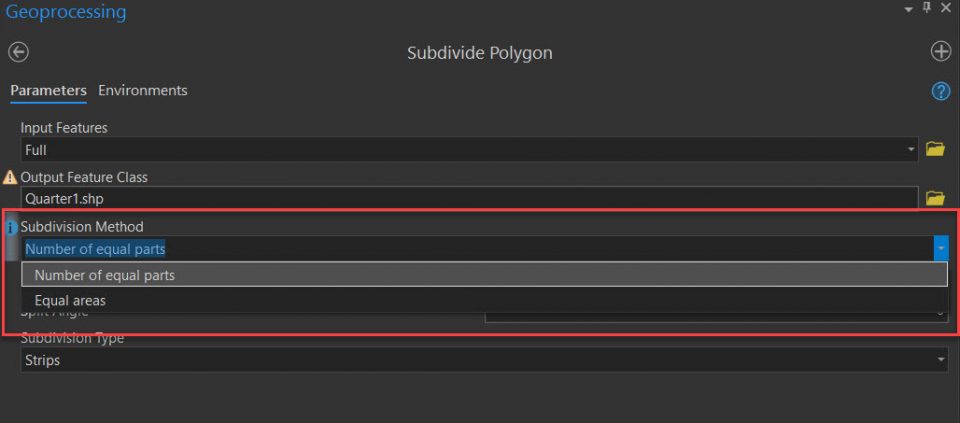Open the tool help question mark

coord(940,91)
